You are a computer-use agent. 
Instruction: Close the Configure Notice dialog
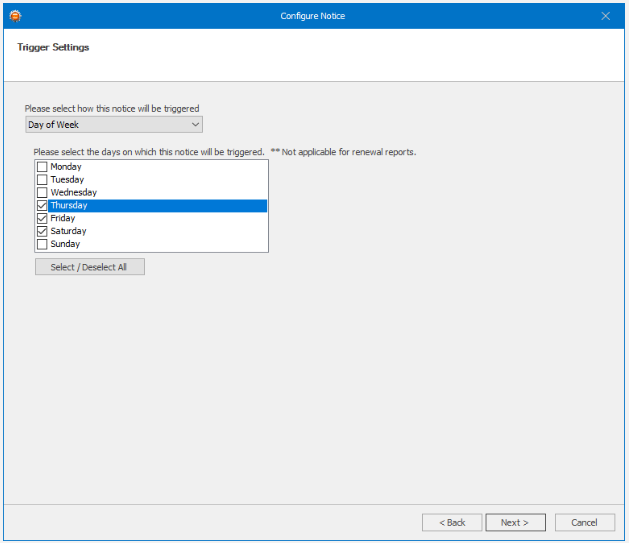tap(605, 16)
